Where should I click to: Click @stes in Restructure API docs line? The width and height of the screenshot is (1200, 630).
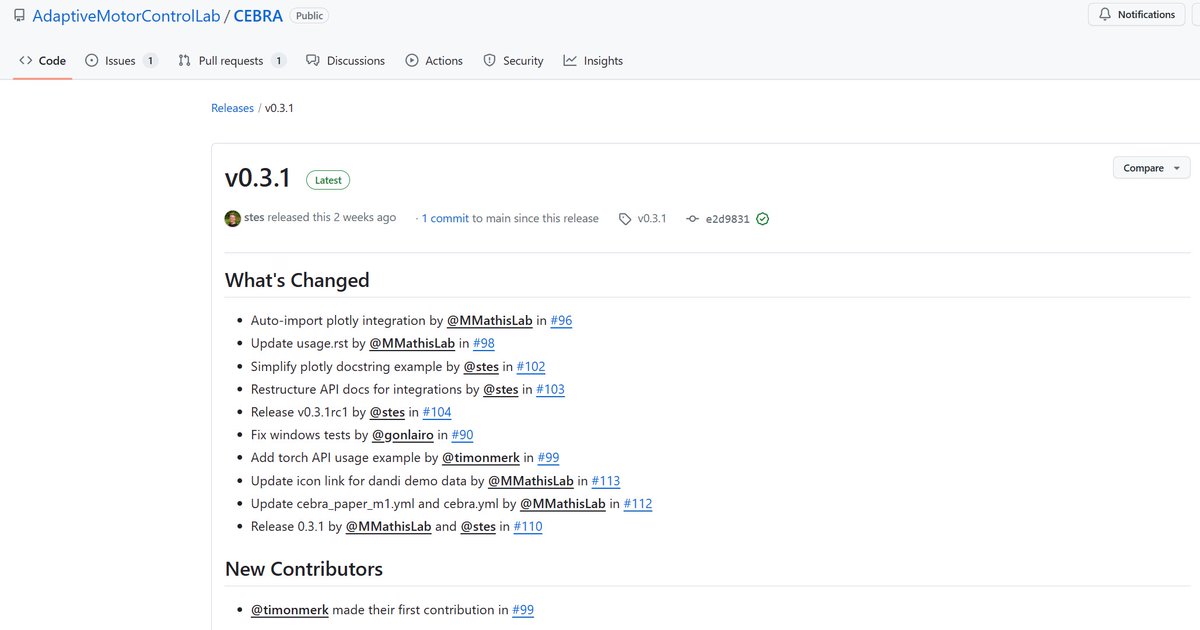click(501, 390)
